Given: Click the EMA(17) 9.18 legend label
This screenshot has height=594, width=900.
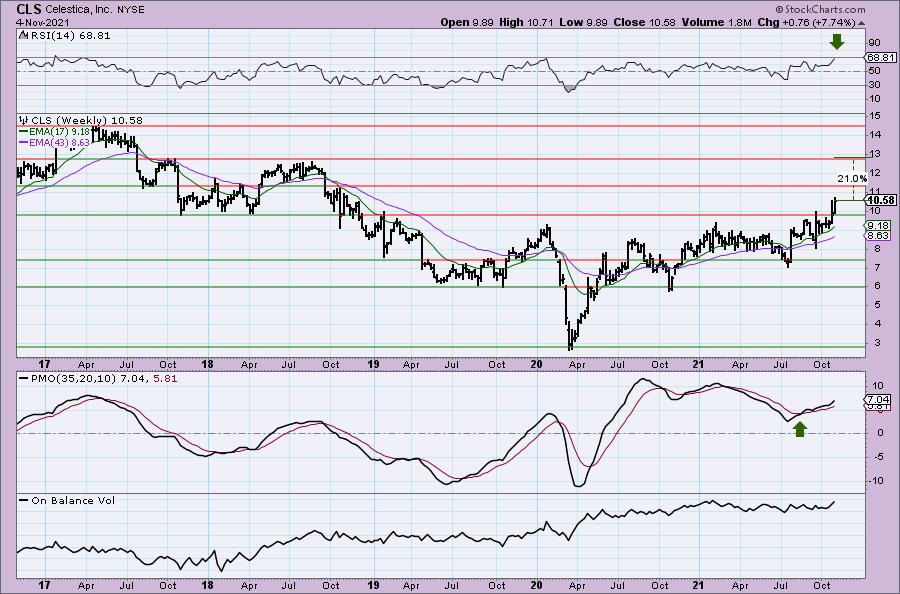Looking at the screenshot, I should point(59,131).
